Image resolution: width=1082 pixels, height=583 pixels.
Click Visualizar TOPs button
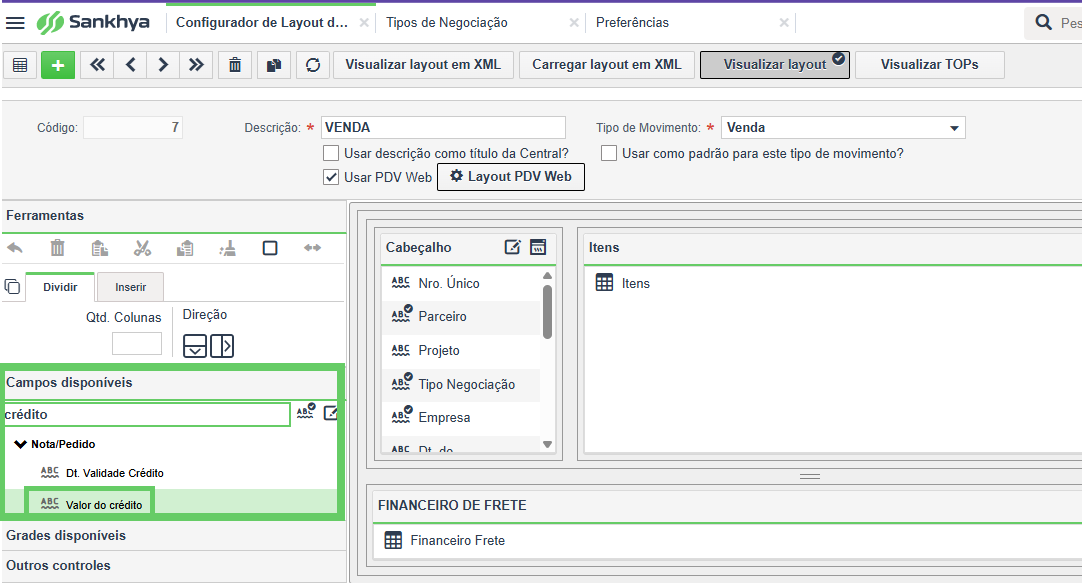coord(929,65)
